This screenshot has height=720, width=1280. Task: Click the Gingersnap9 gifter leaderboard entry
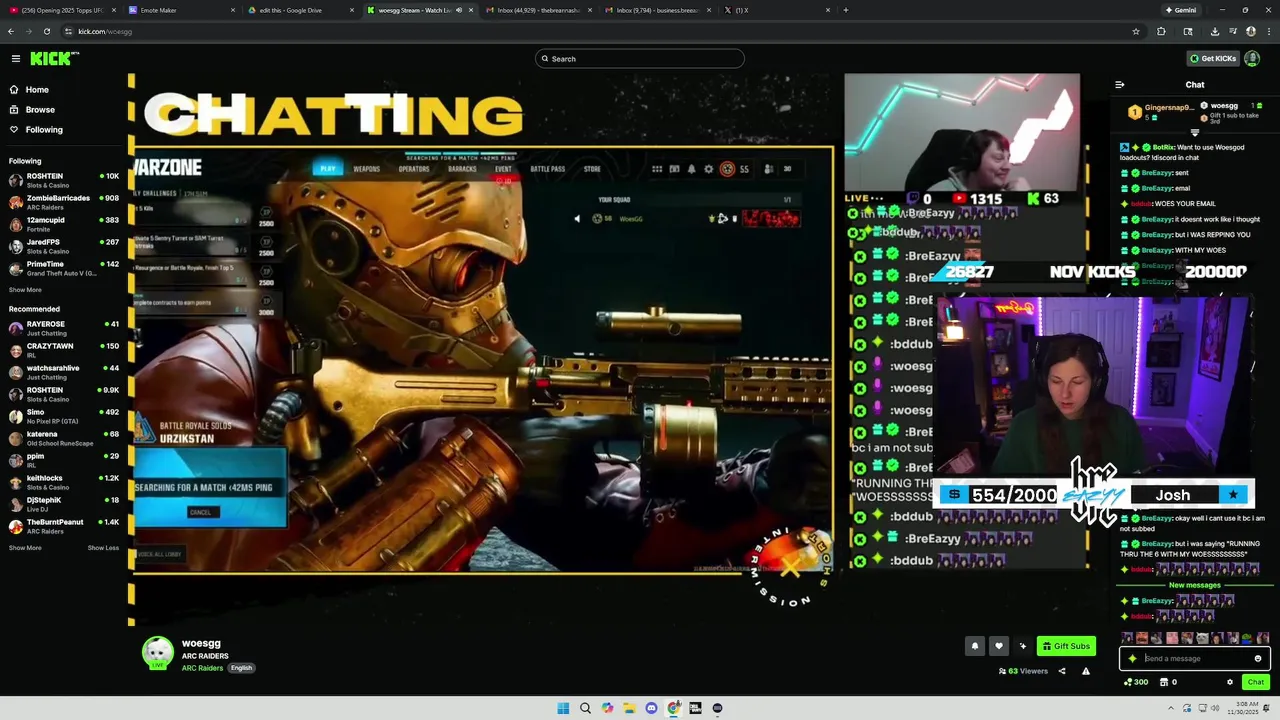point(1160,111)
